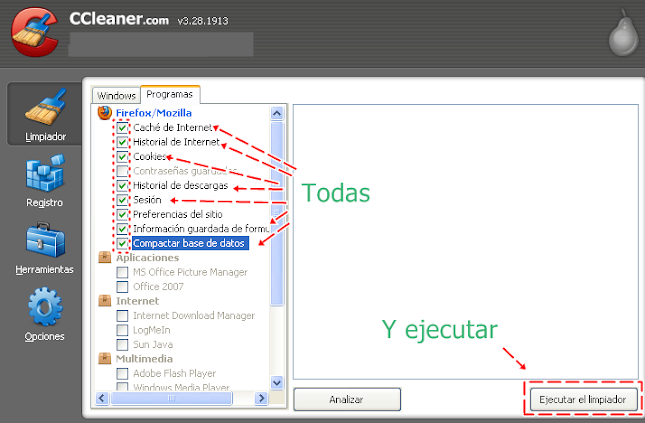The image size is (645, 423).
Task: Open the Herramientas toolbox section
Action: 44,248
